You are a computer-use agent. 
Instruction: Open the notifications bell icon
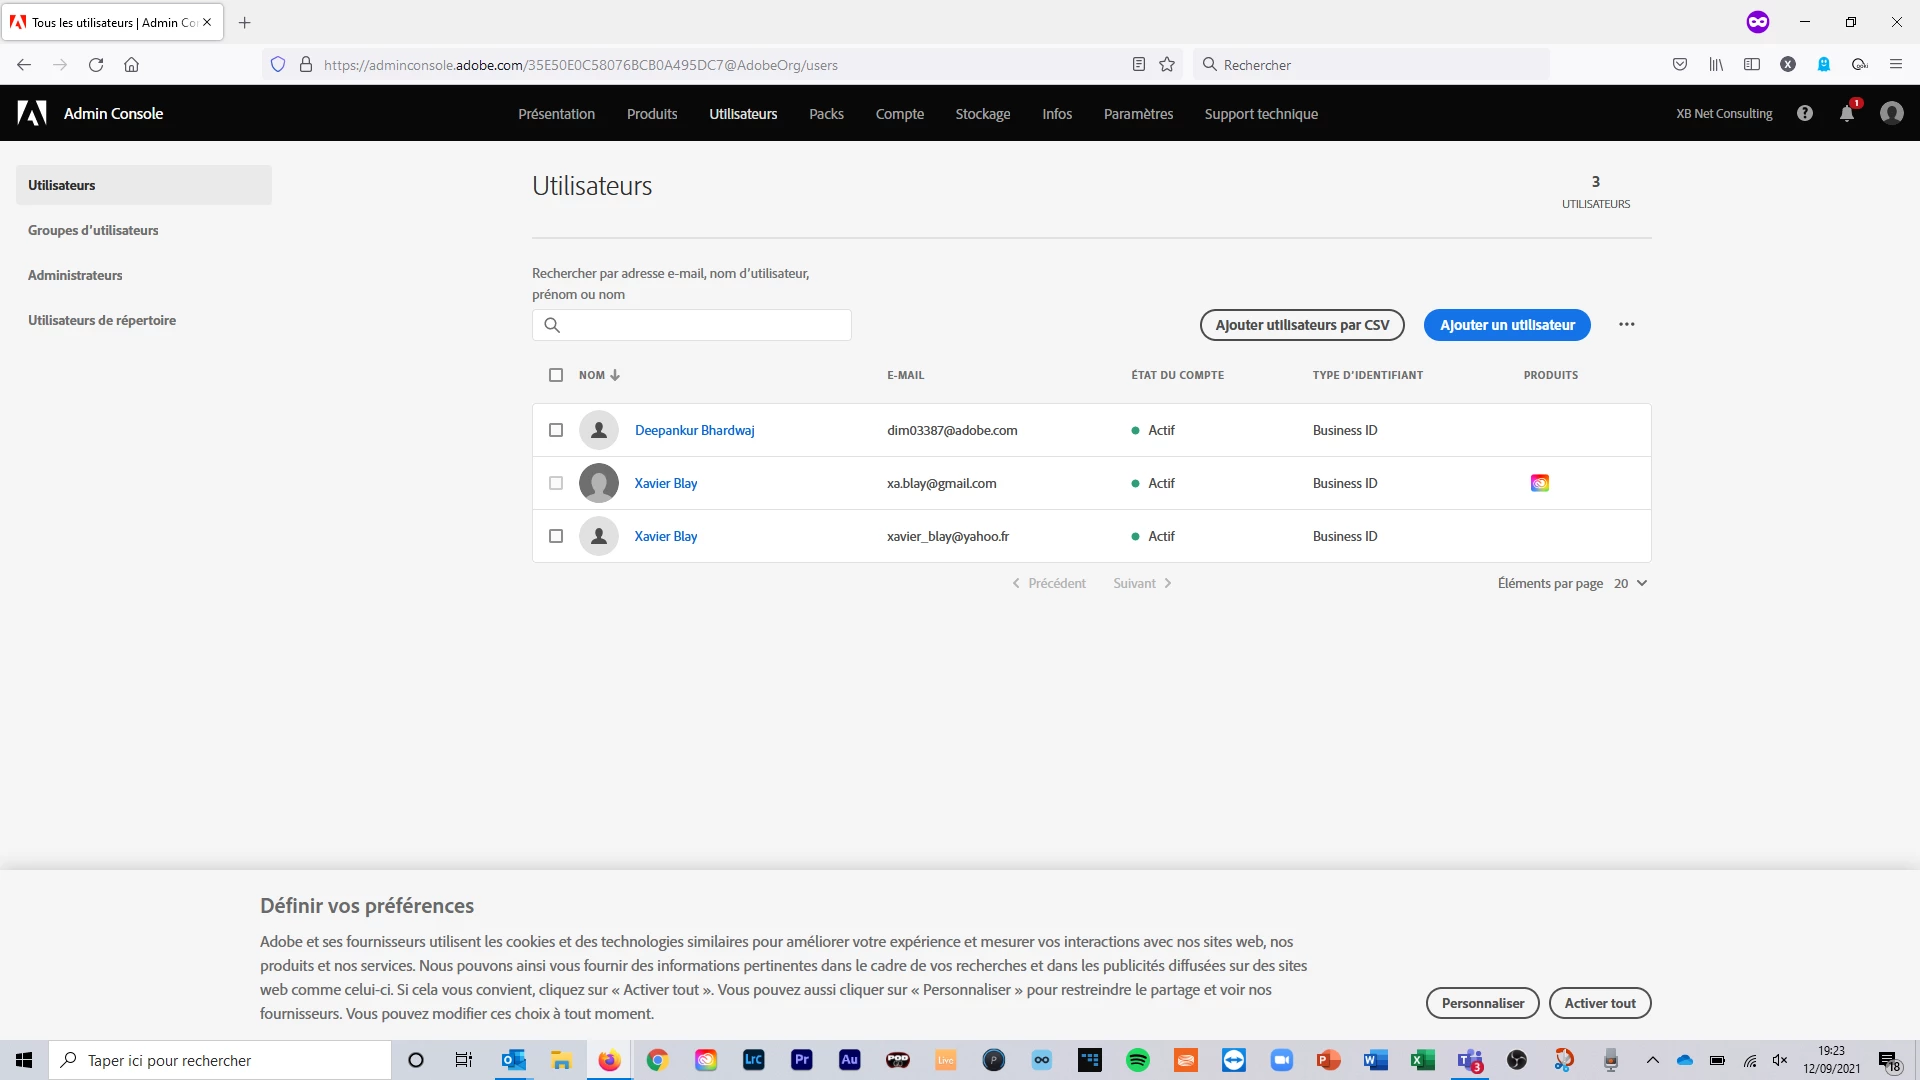1847,113
